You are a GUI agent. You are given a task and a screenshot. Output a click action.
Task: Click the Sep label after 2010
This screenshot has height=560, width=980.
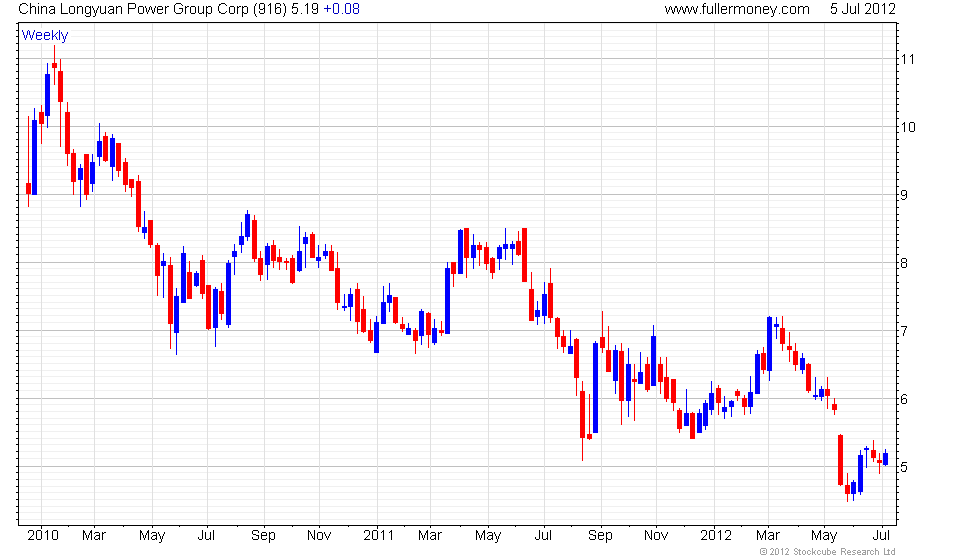(x=263, y=536)
